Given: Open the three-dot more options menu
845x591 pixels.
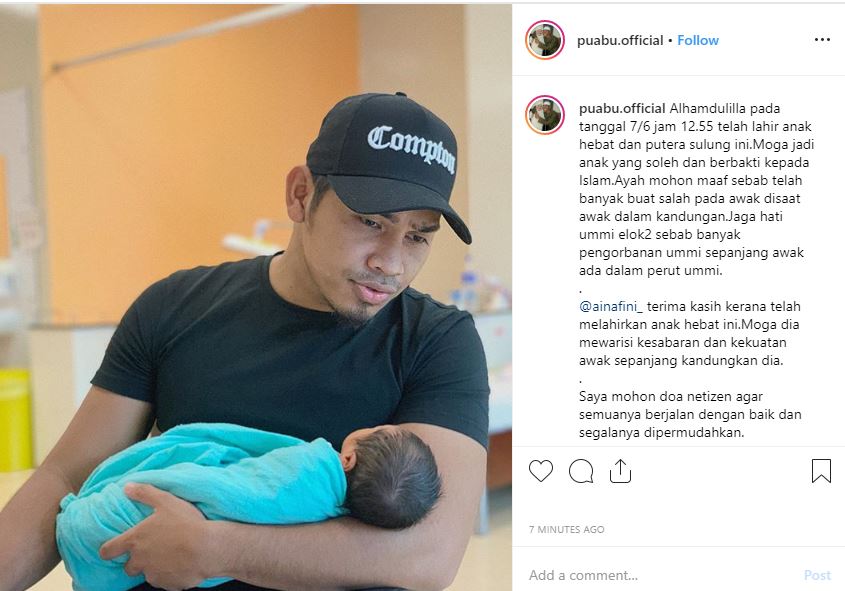Looking at the screenshot, I should point(822,40).
